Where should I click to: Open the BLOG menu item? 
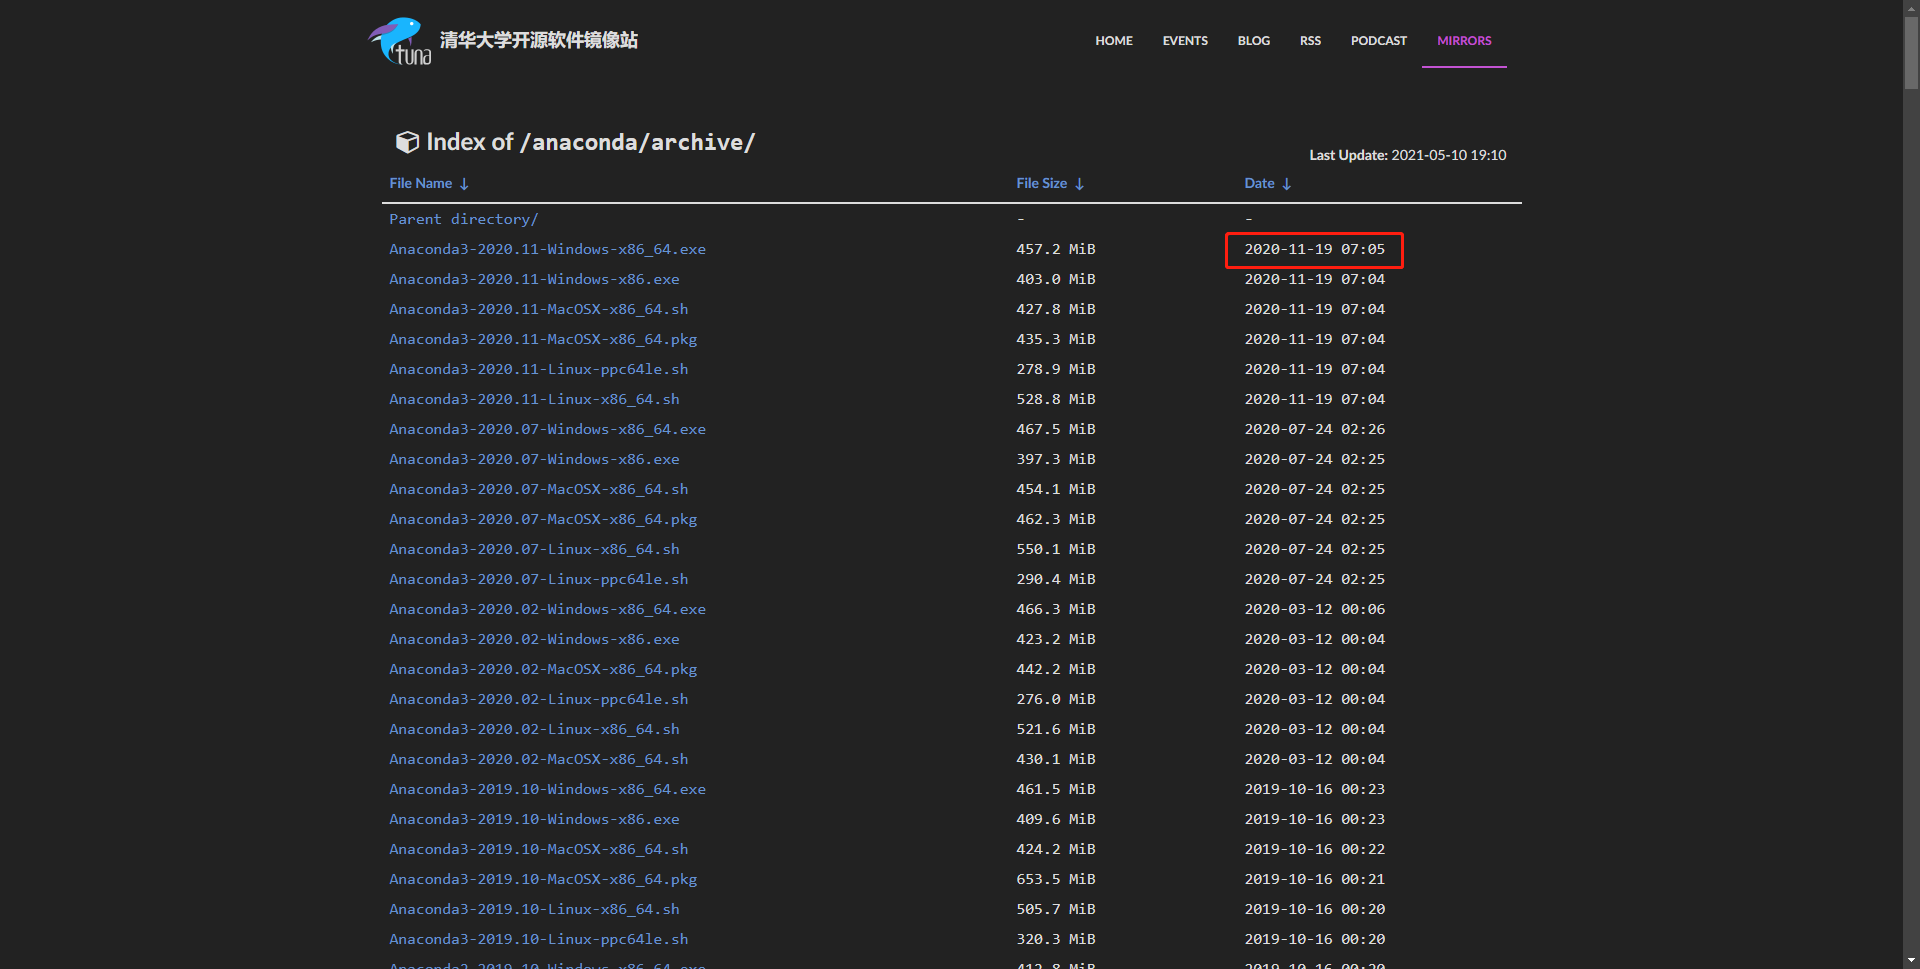pos(1254,41)
